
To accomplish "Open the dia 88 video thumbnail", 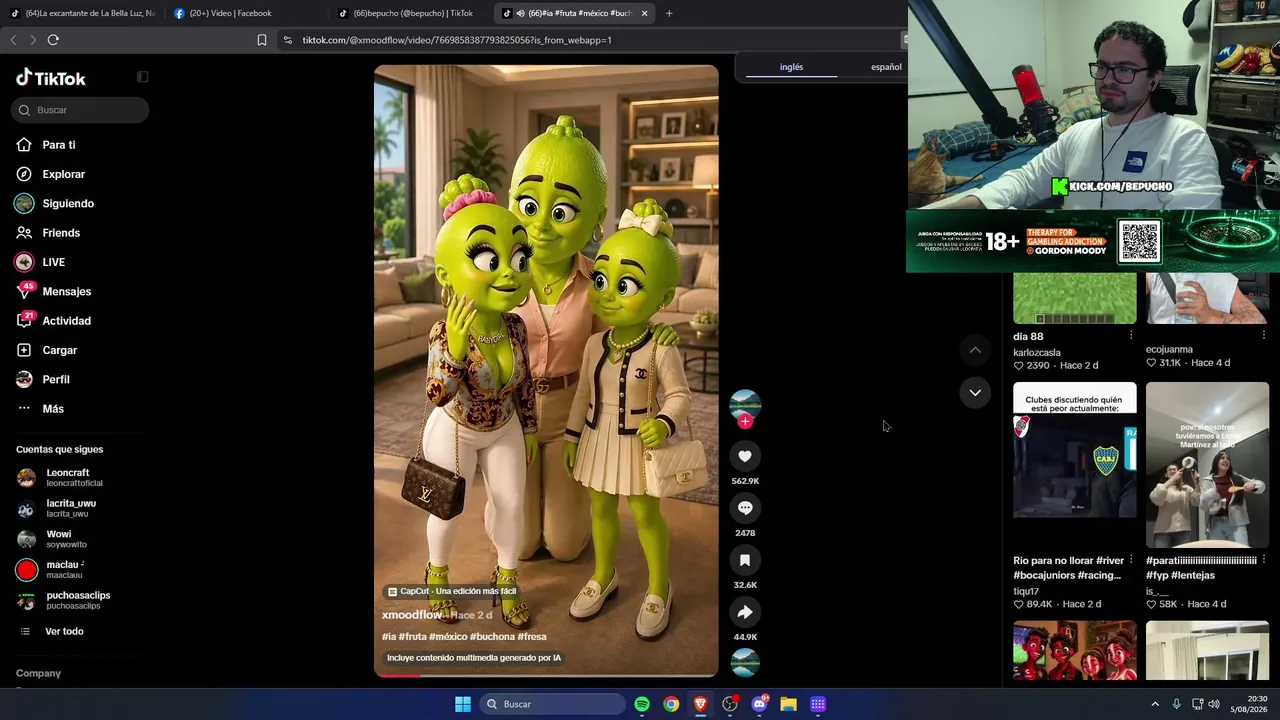I will (1075, 298).
